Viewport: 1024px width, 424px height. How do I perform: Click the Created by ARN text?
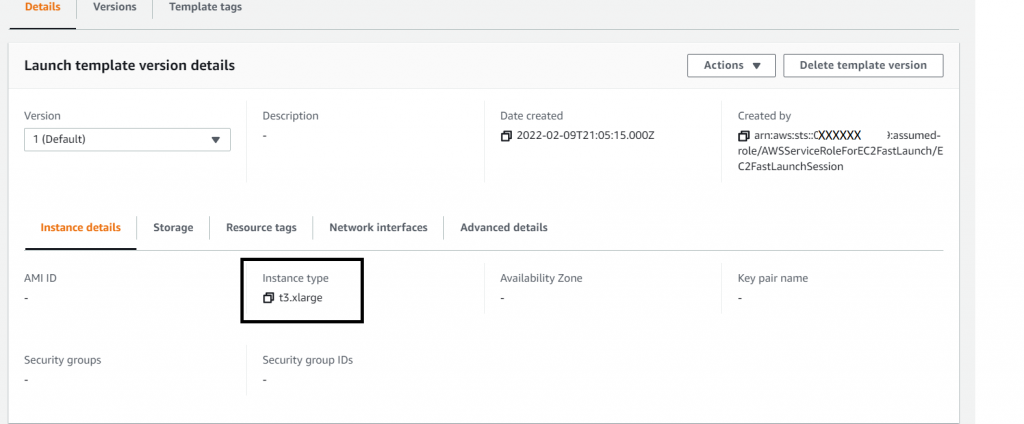click(x=839, y=151)
